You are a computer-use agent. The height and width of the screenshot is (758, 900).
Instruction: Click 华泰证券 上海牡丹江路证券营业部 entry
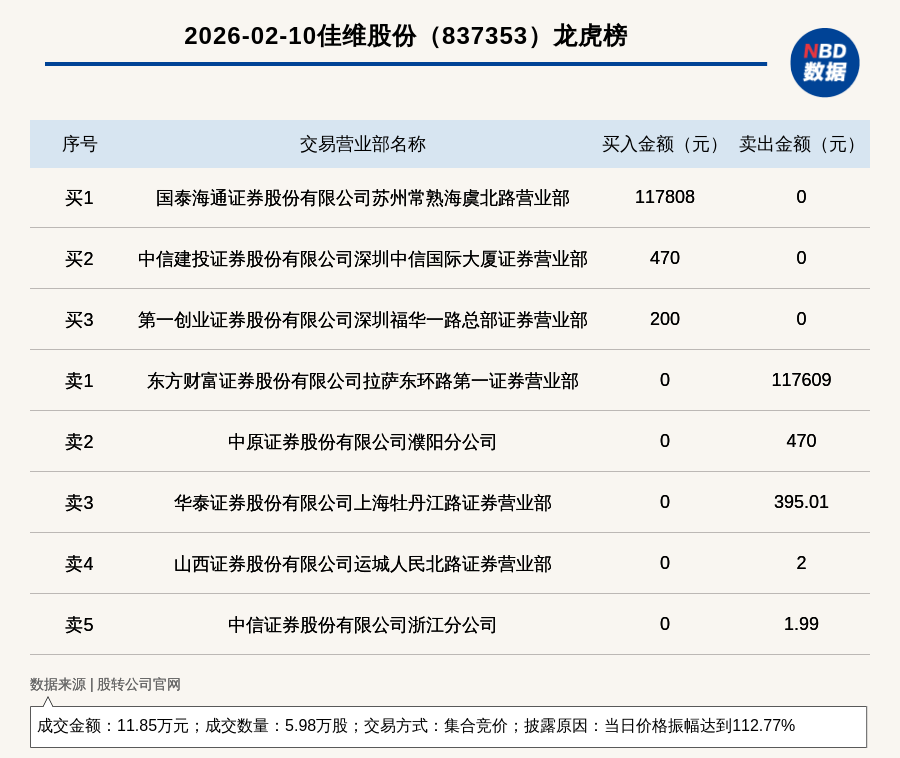[362, 503]
